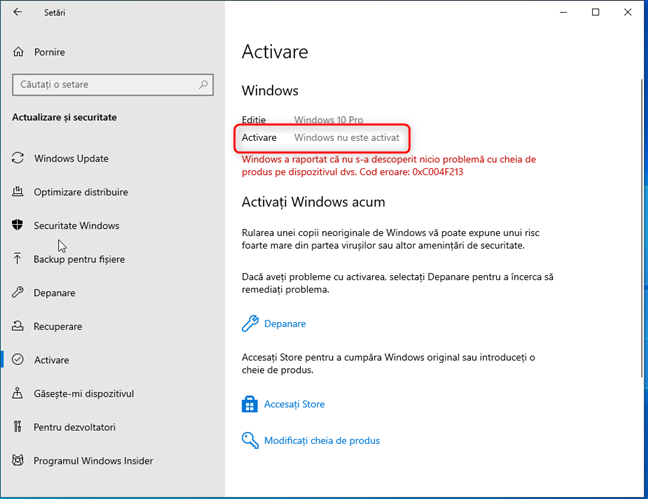Viewport: 648px width, 499px height.
Task: Open Securitate Windows section
Action: 76,225
